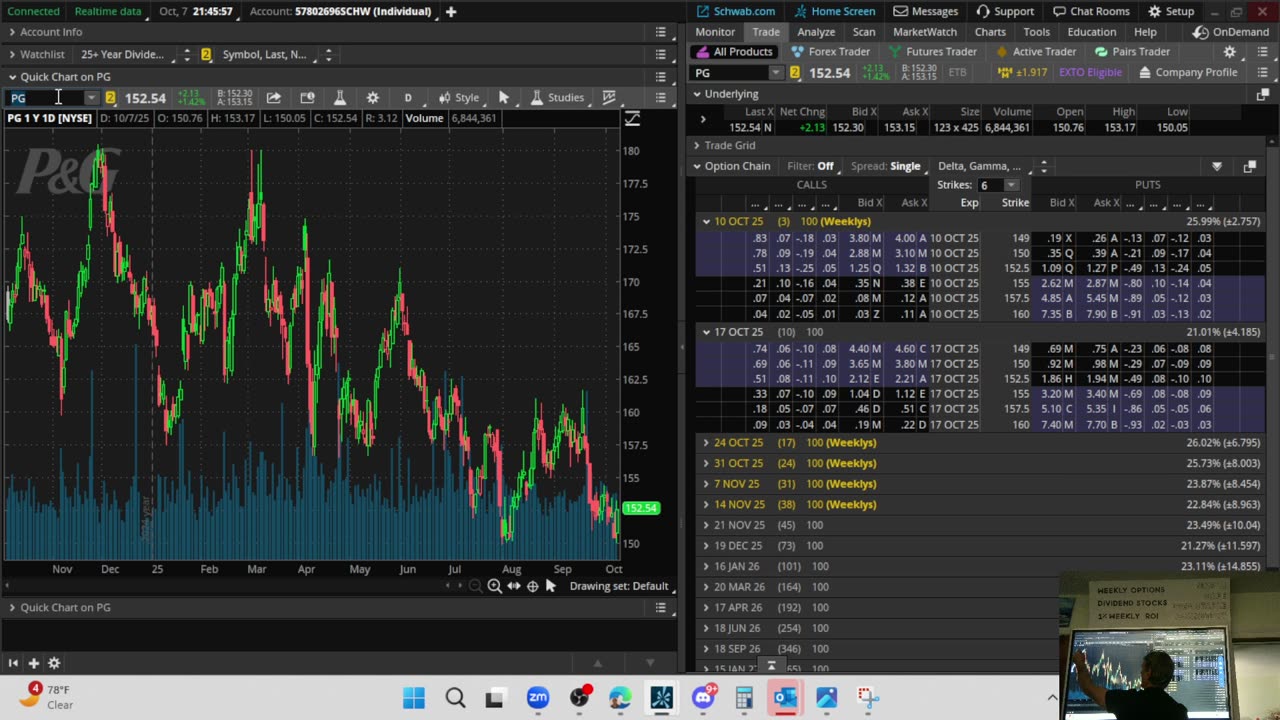Open Studies flask button in chart toolbar

pyautogui.click(x=557, y=97)
